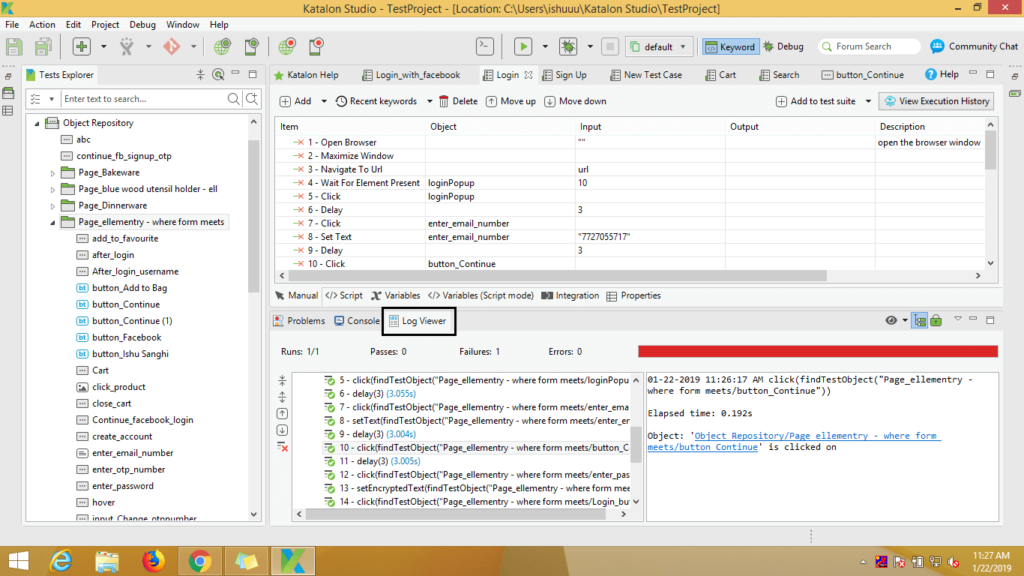Image resolution: width=1024 pixels, height=576 pixels.
Task: Open the Spy Web globe icon
Action: point(222,46)
